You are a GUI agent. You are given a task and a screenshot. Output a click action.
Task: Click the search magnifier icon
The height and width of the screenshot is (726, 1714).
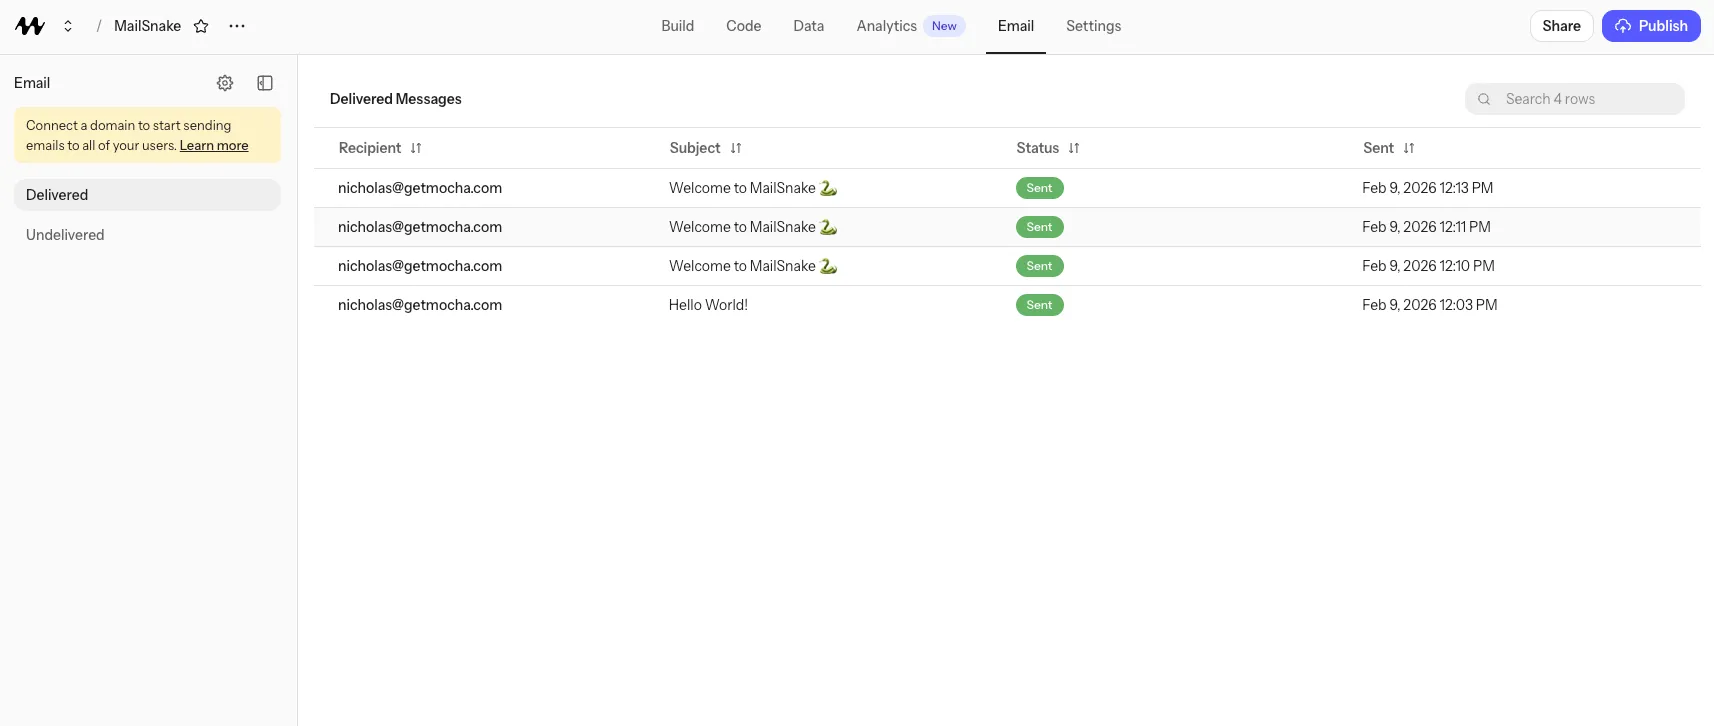click(1484, 99)
